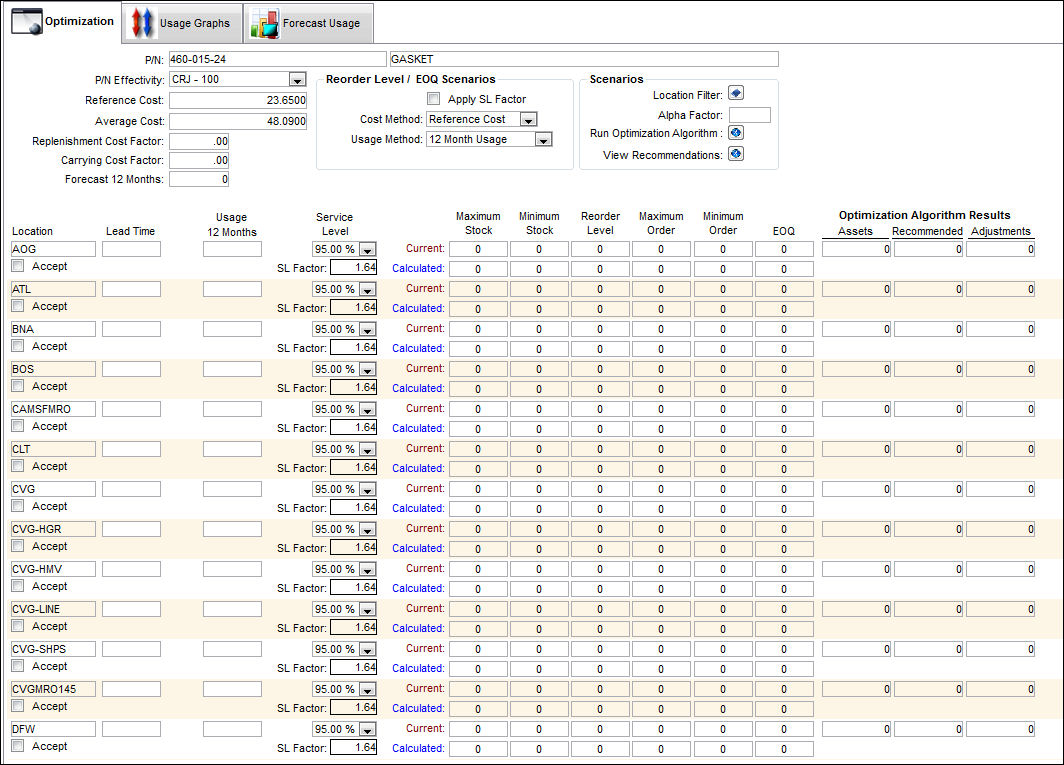Open the P/N Effectivity dropdown
1064x765 pixels.
(297, 79)
